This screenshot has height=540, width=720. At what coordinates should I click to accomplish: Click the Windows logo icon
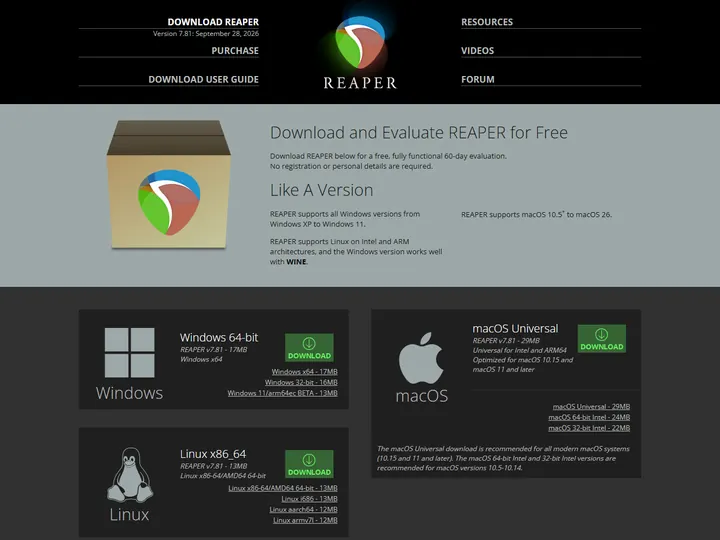pyautogui.click(x=129, y=352)
